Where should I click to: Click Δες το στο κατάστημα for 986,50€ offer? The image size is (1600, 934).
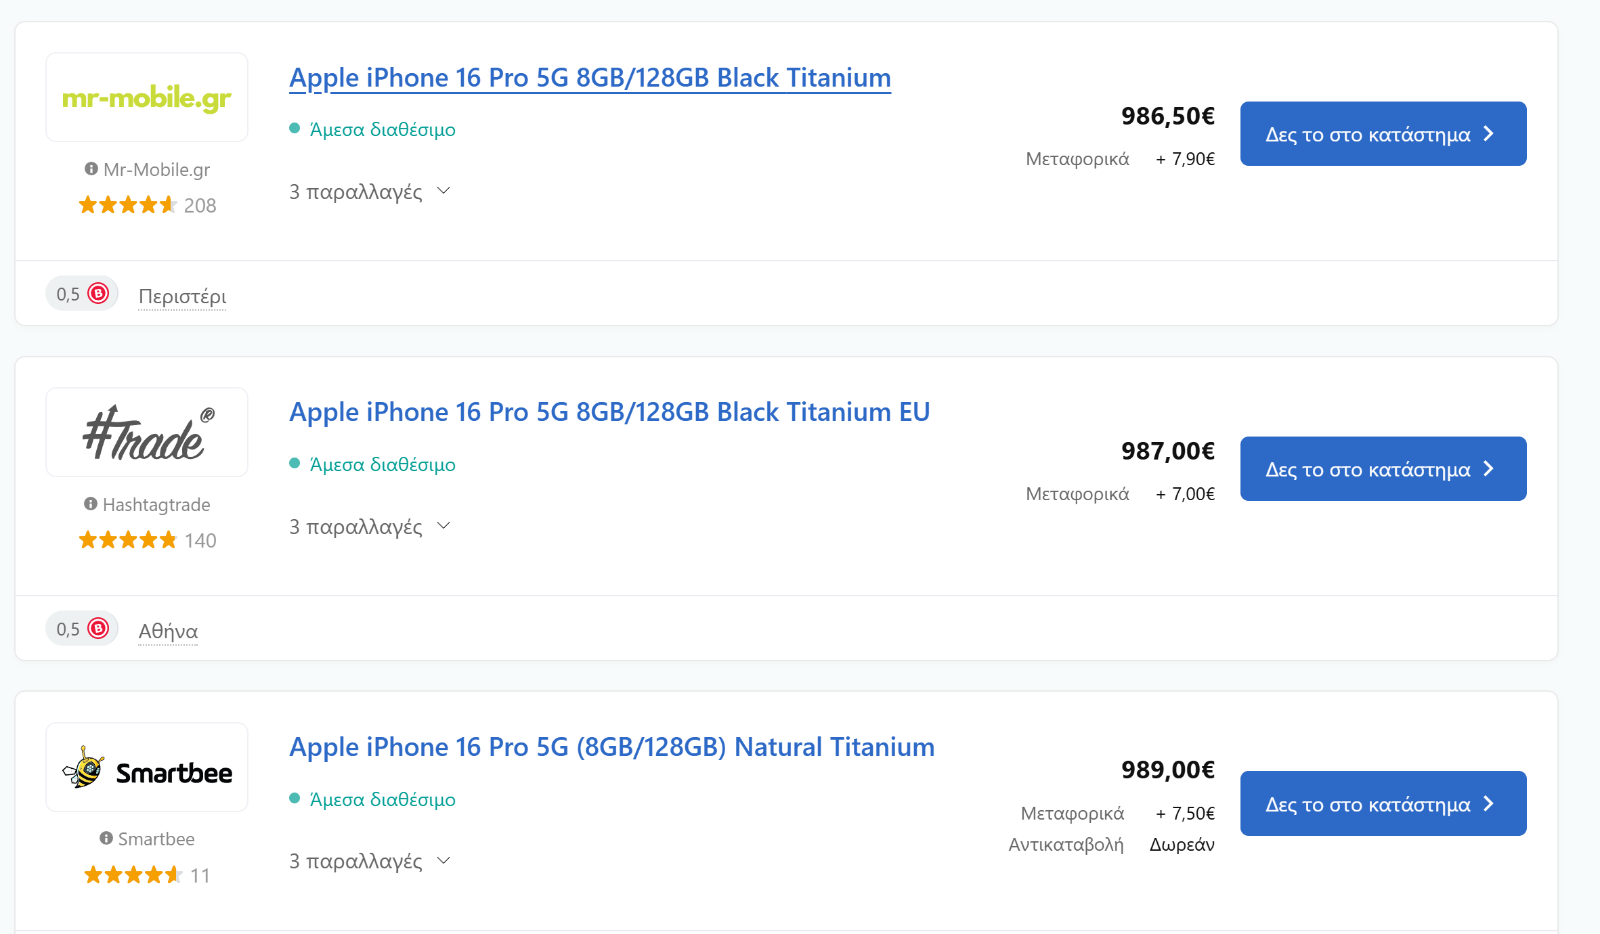pos(1383,134)
